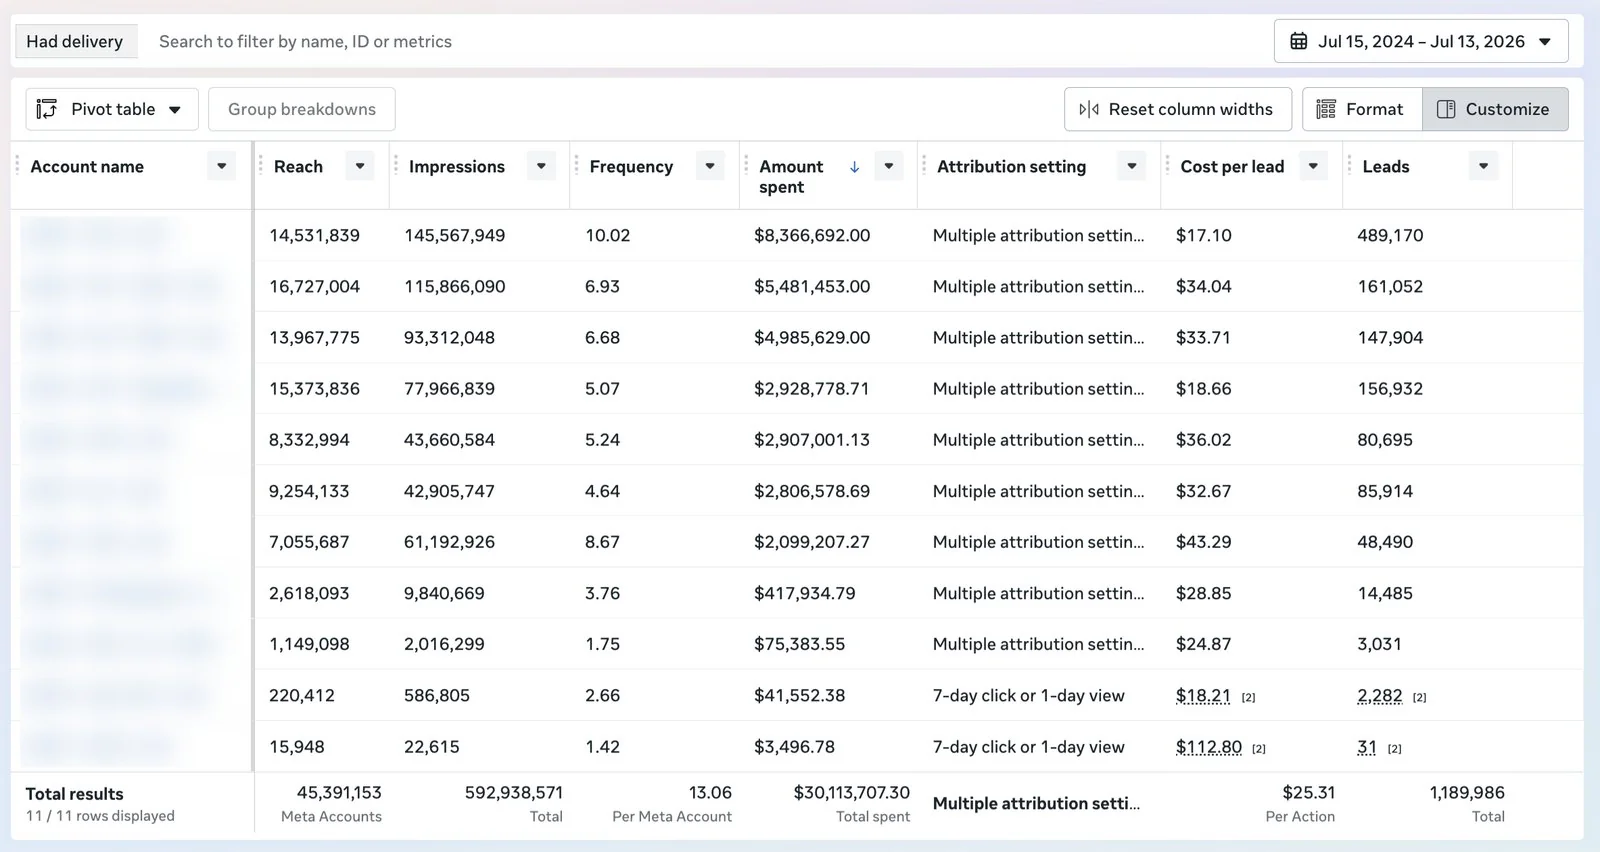Click the Had delivery filter chip

[75, 41]
